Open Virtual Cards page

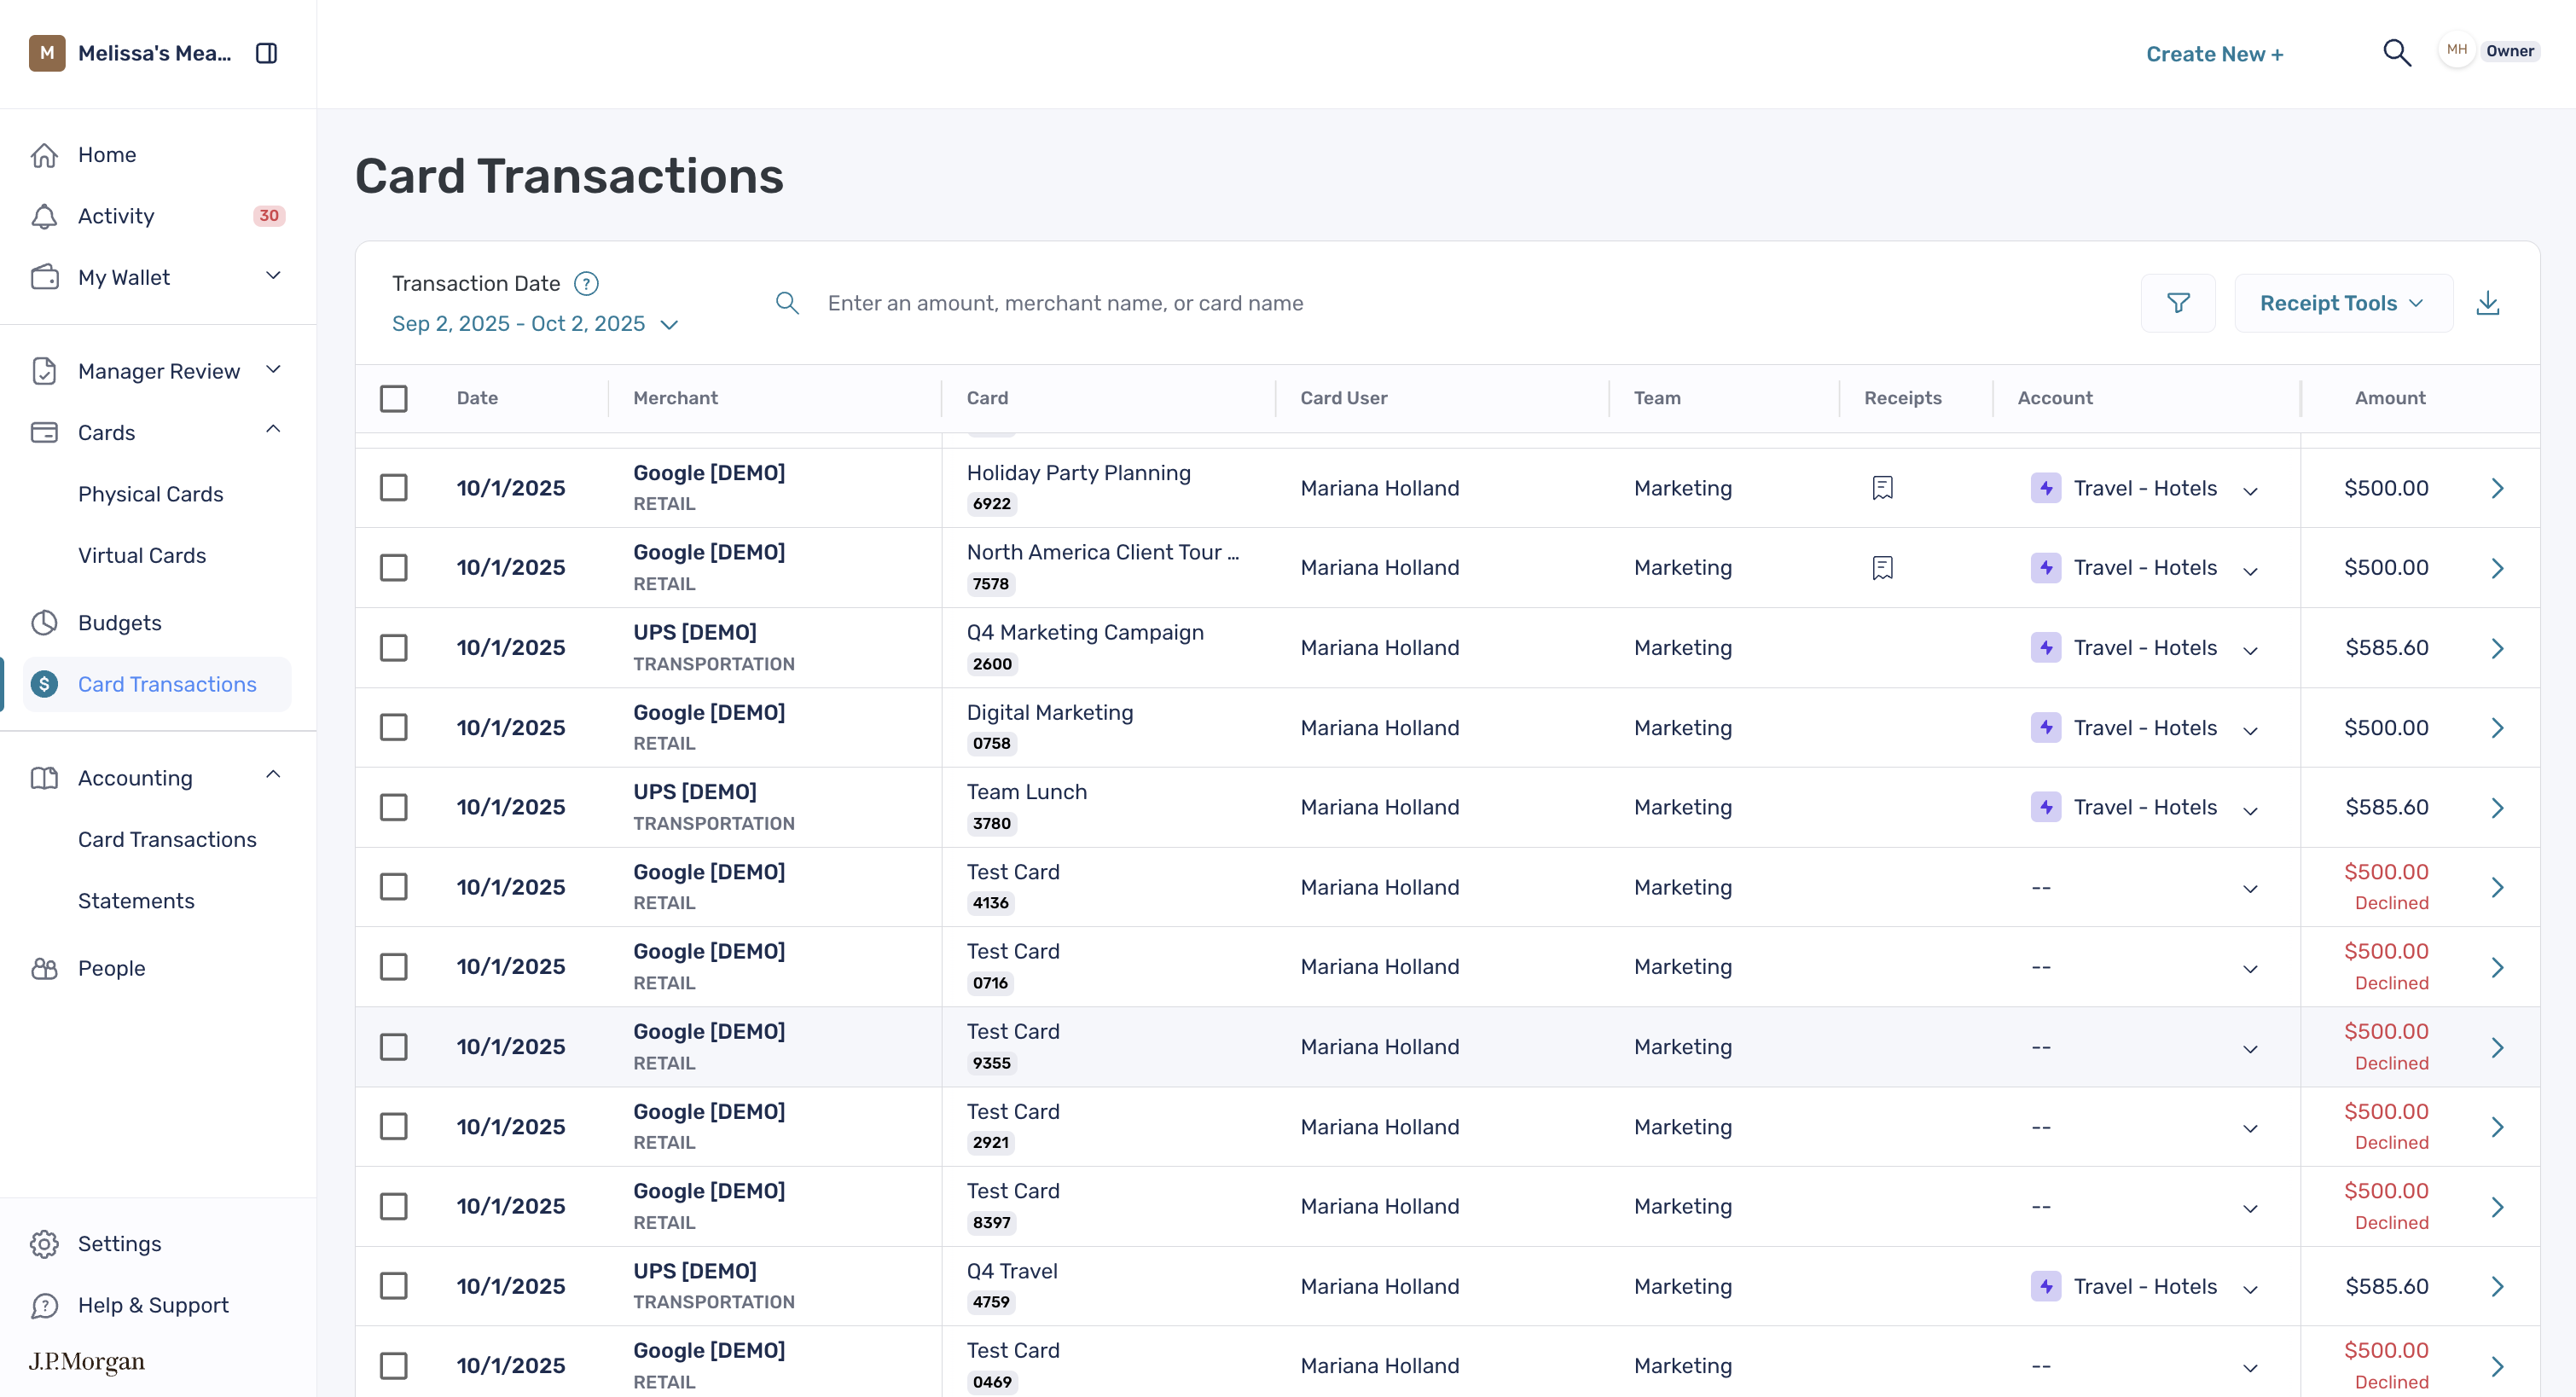tap(142, 556)
